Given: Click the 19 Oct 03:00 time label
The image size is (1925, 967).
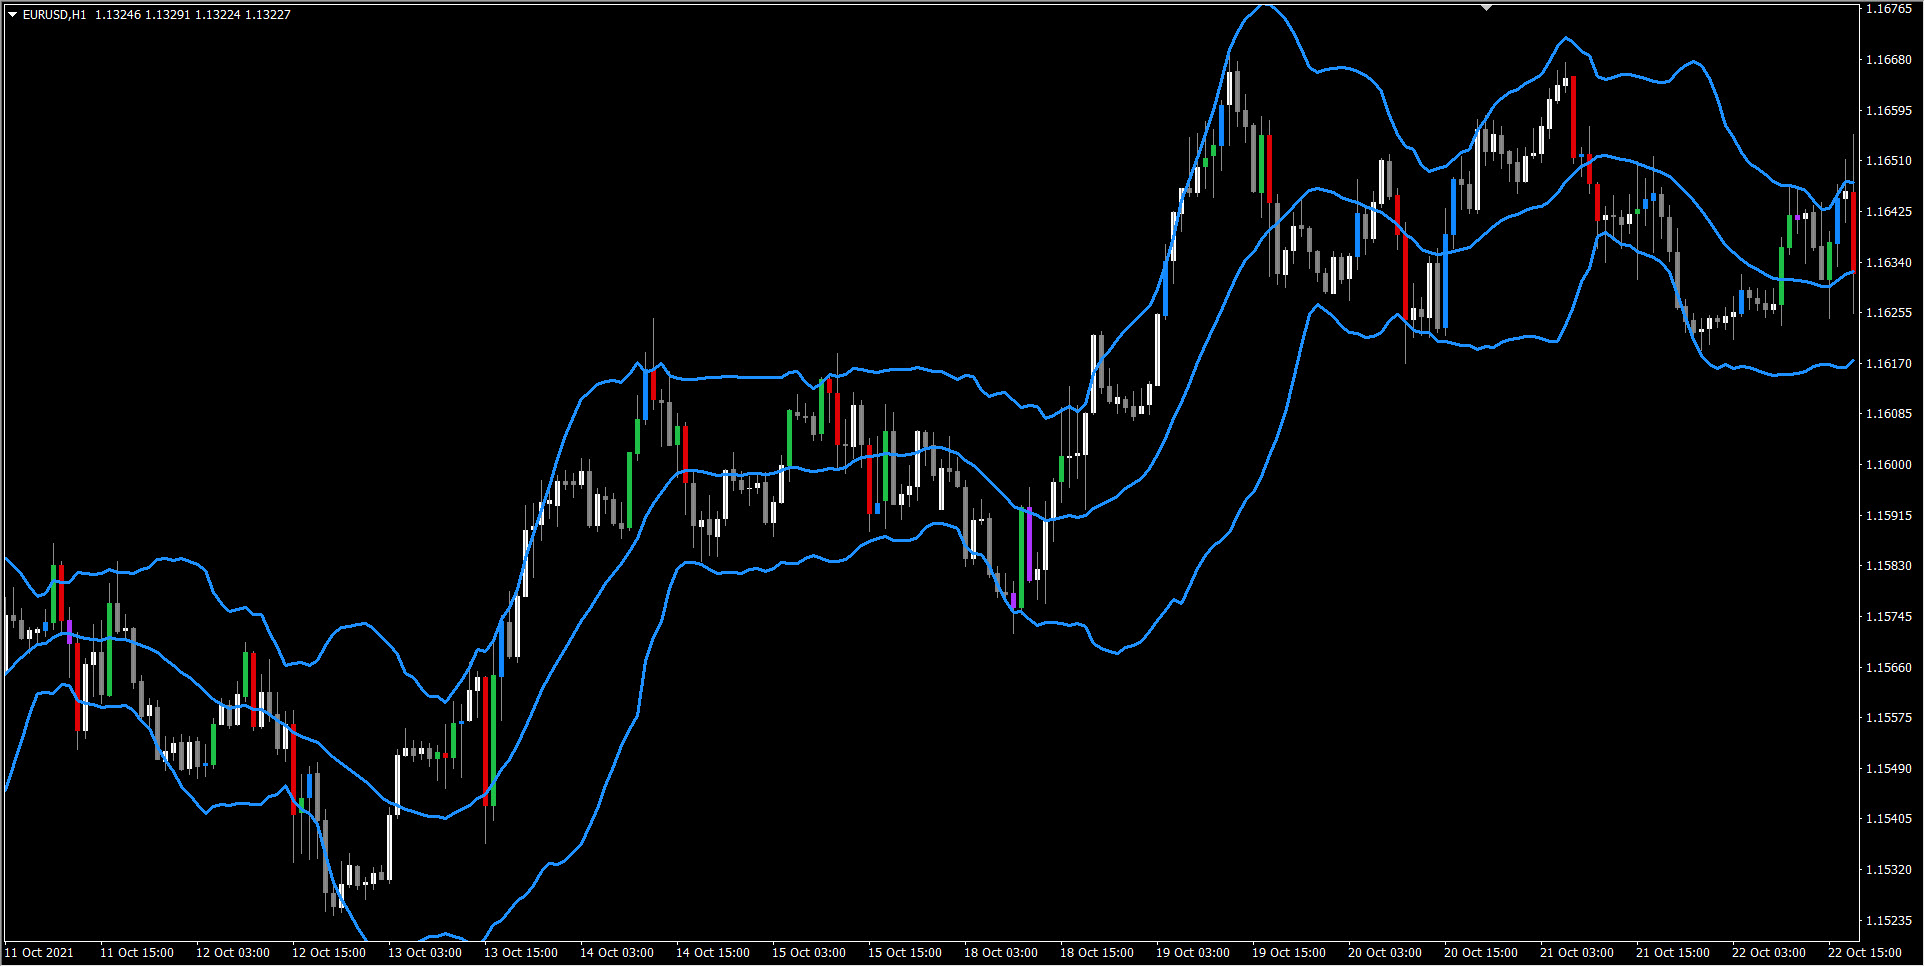Looking at the screenshot, I should click(1193, 953).
